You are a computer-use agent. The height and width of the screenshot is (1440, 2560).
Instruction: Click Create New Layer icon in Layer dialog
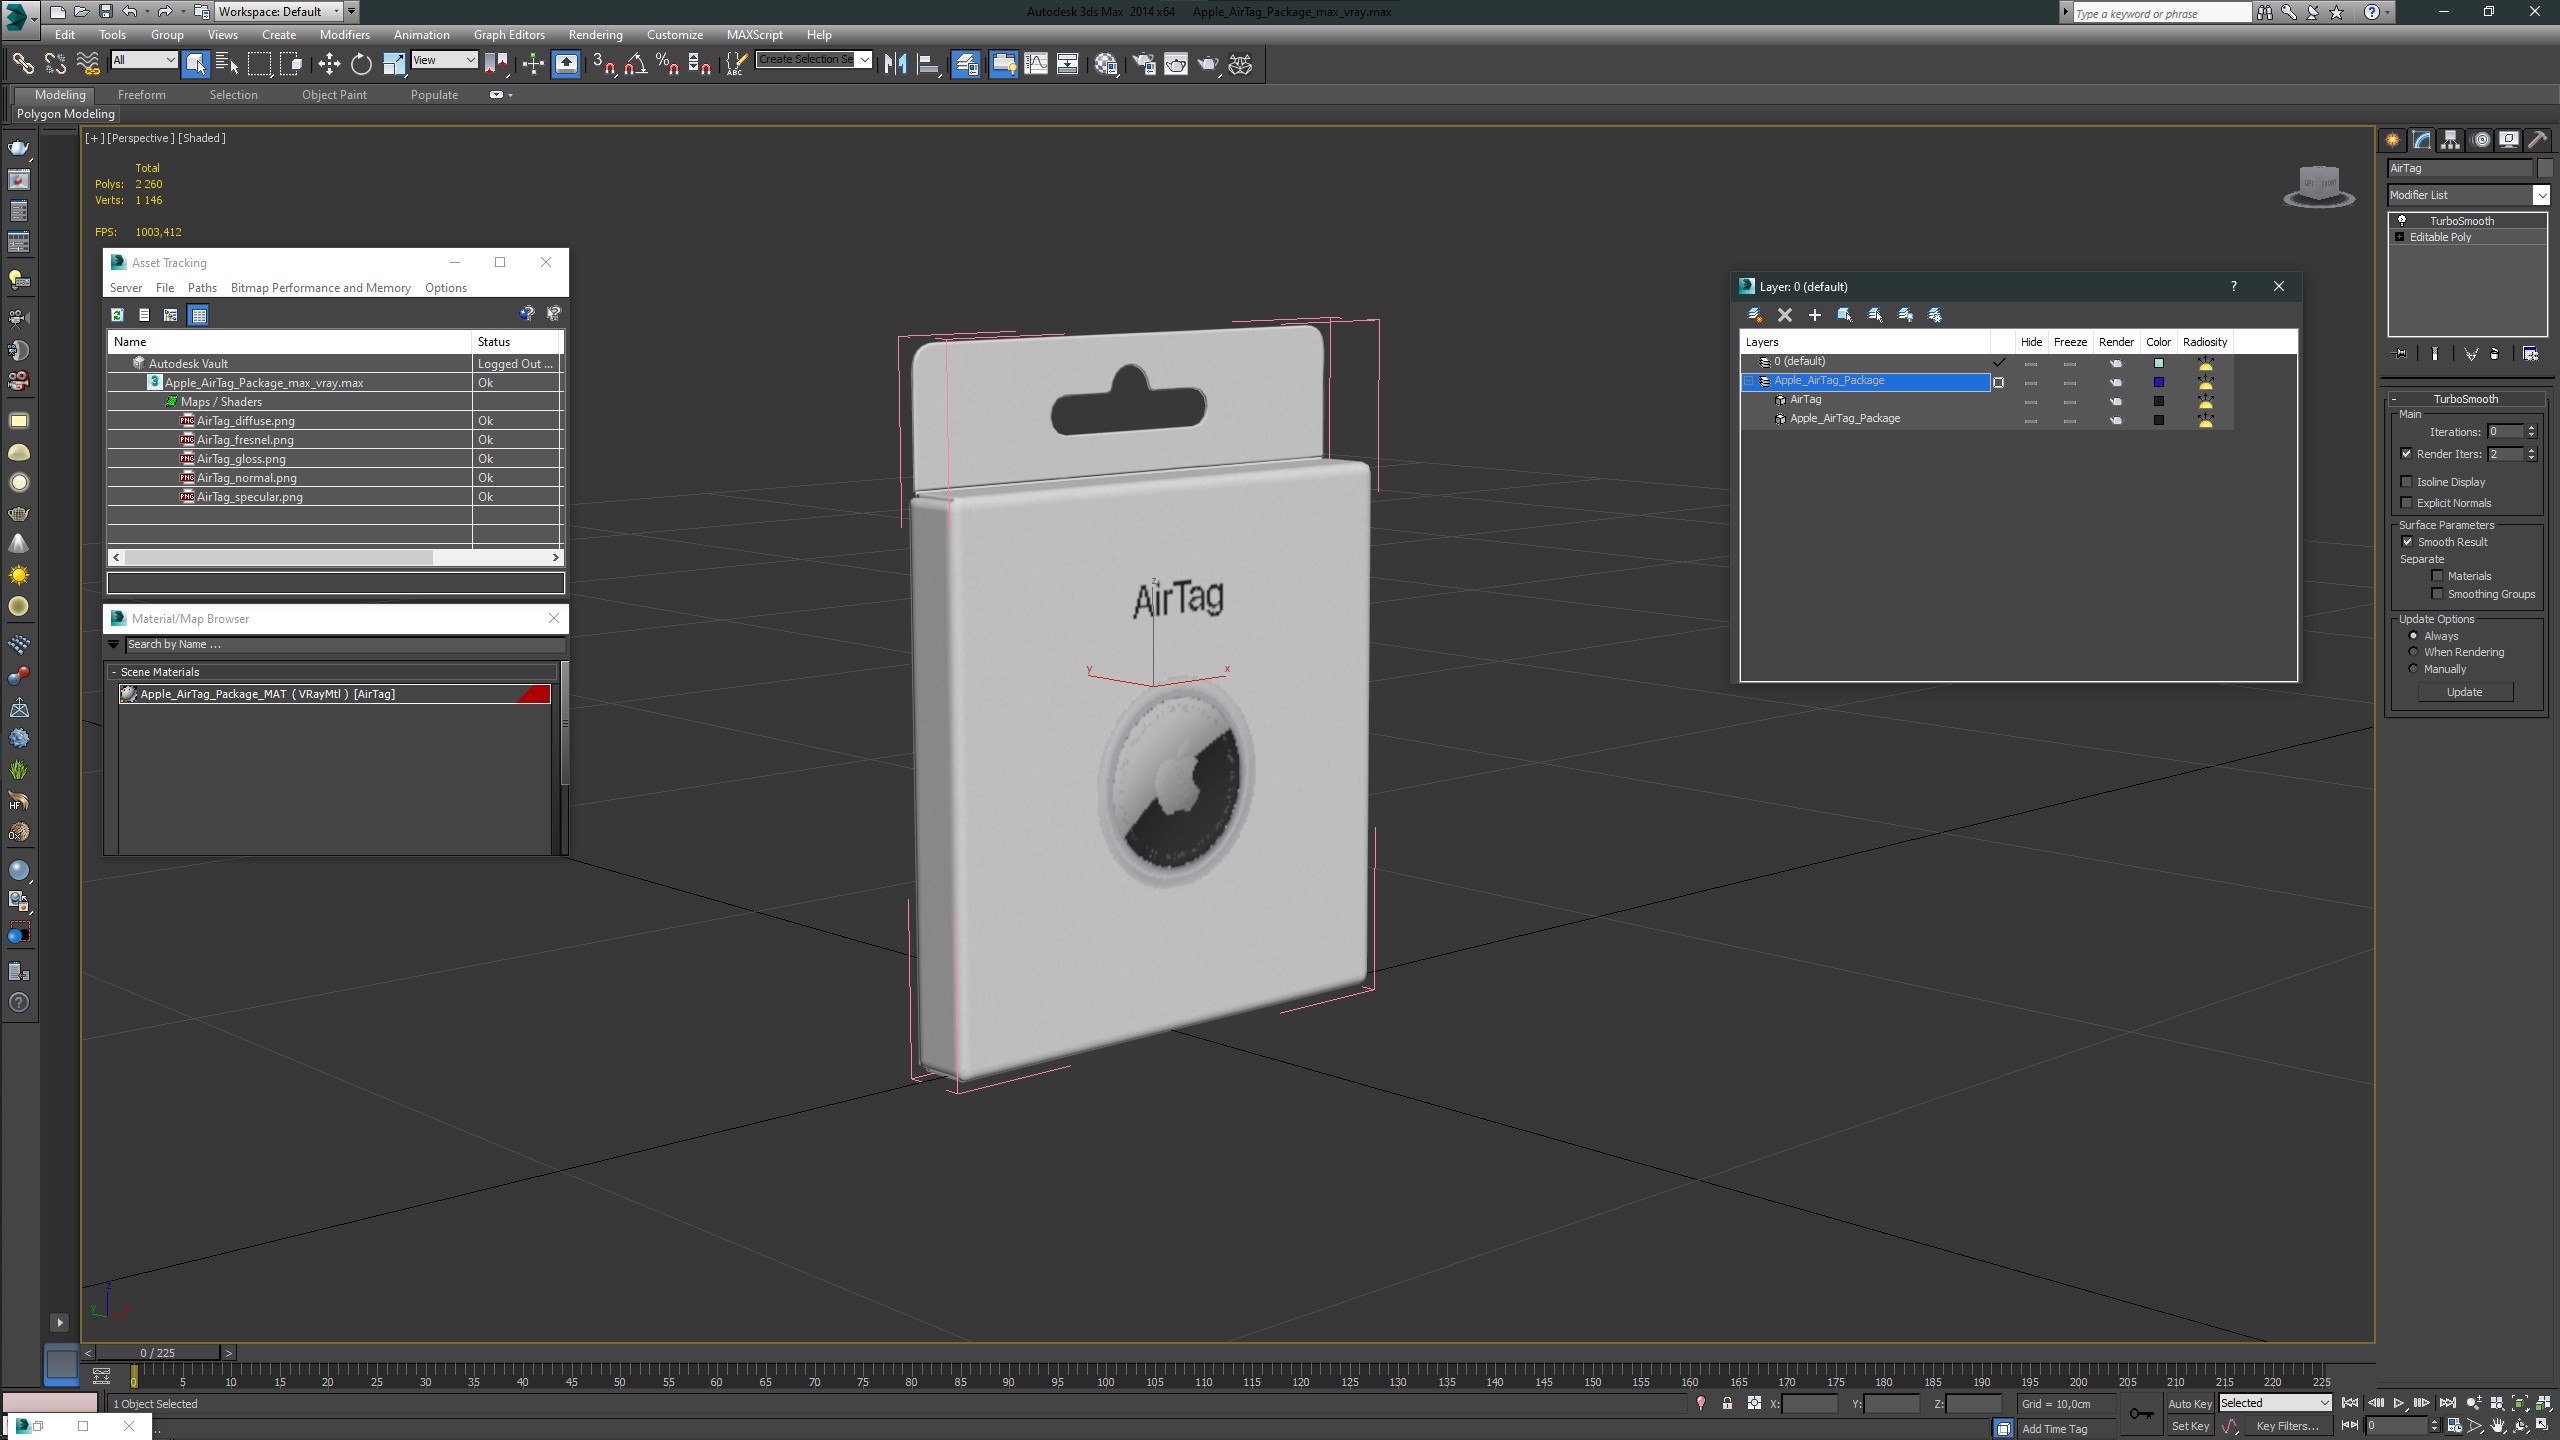click(1754, 315)
